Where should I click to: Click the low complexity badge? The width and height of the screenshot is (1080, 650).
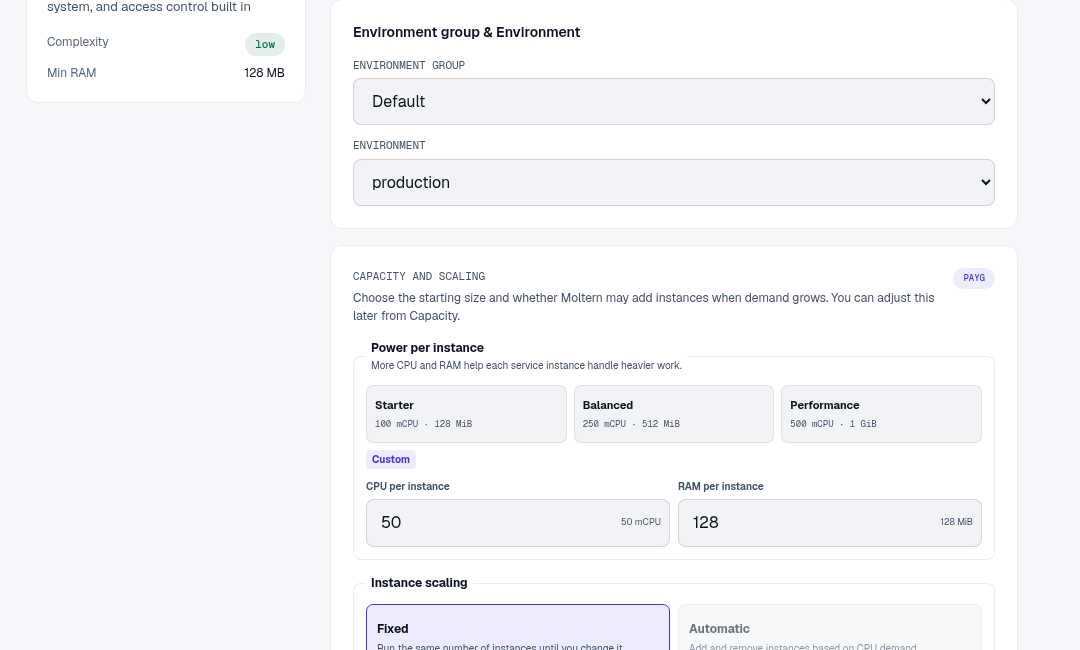pyautogui.click(x=264, y=44)
